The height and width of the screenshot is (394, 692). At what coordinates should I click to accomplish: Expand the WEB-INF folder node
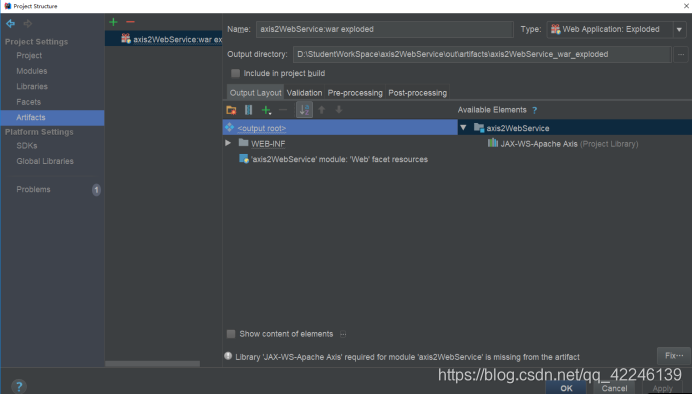[228, 143]
